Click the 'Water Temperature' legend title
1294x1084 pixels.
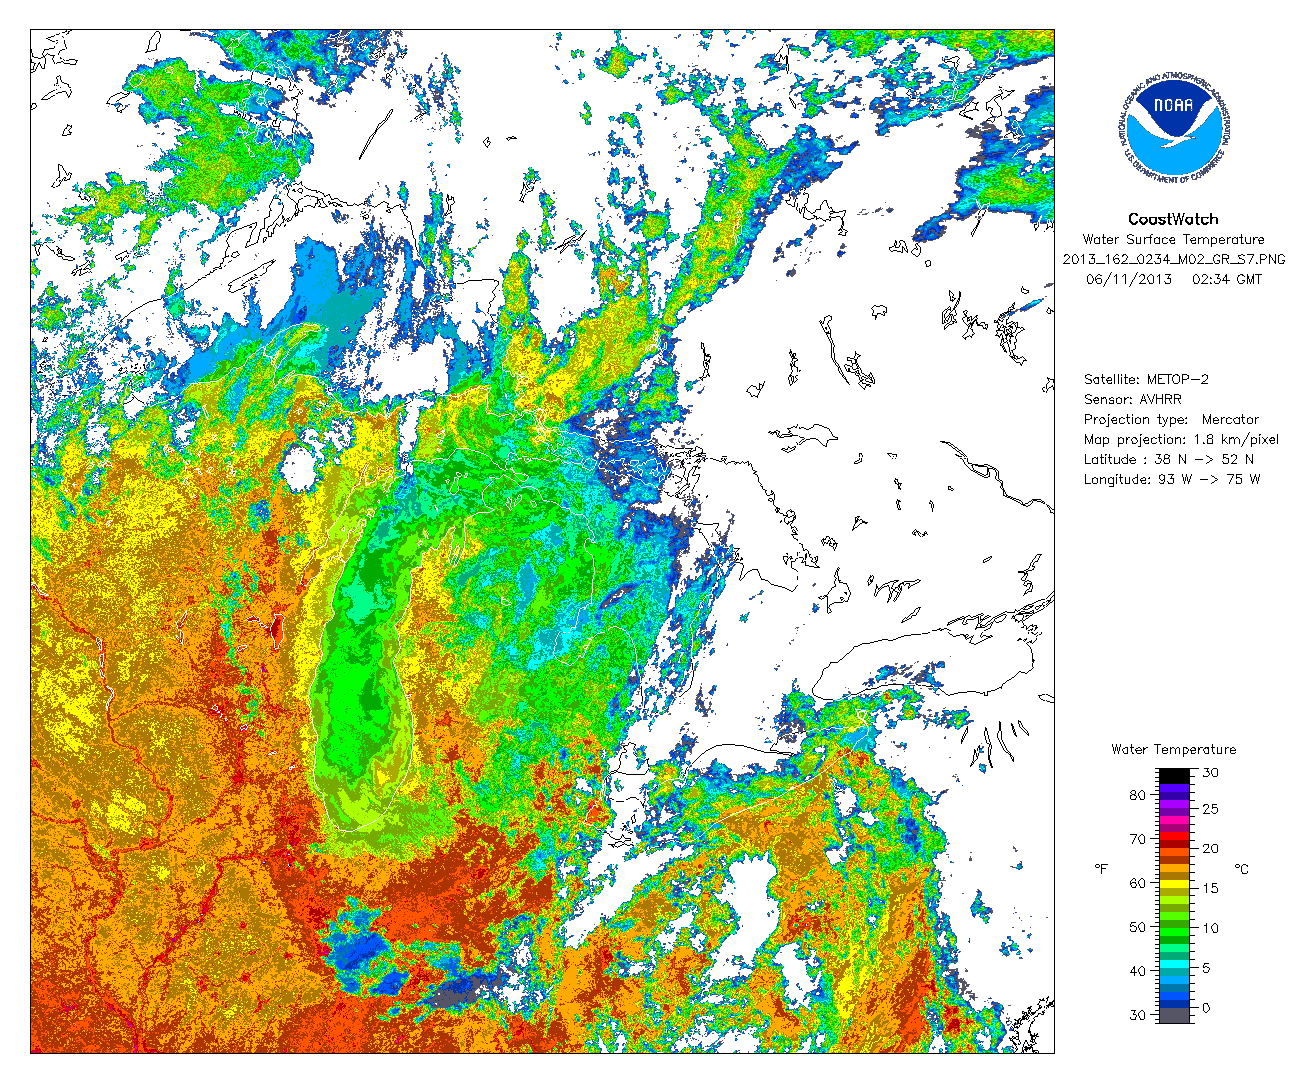(x=1174, y=749)
